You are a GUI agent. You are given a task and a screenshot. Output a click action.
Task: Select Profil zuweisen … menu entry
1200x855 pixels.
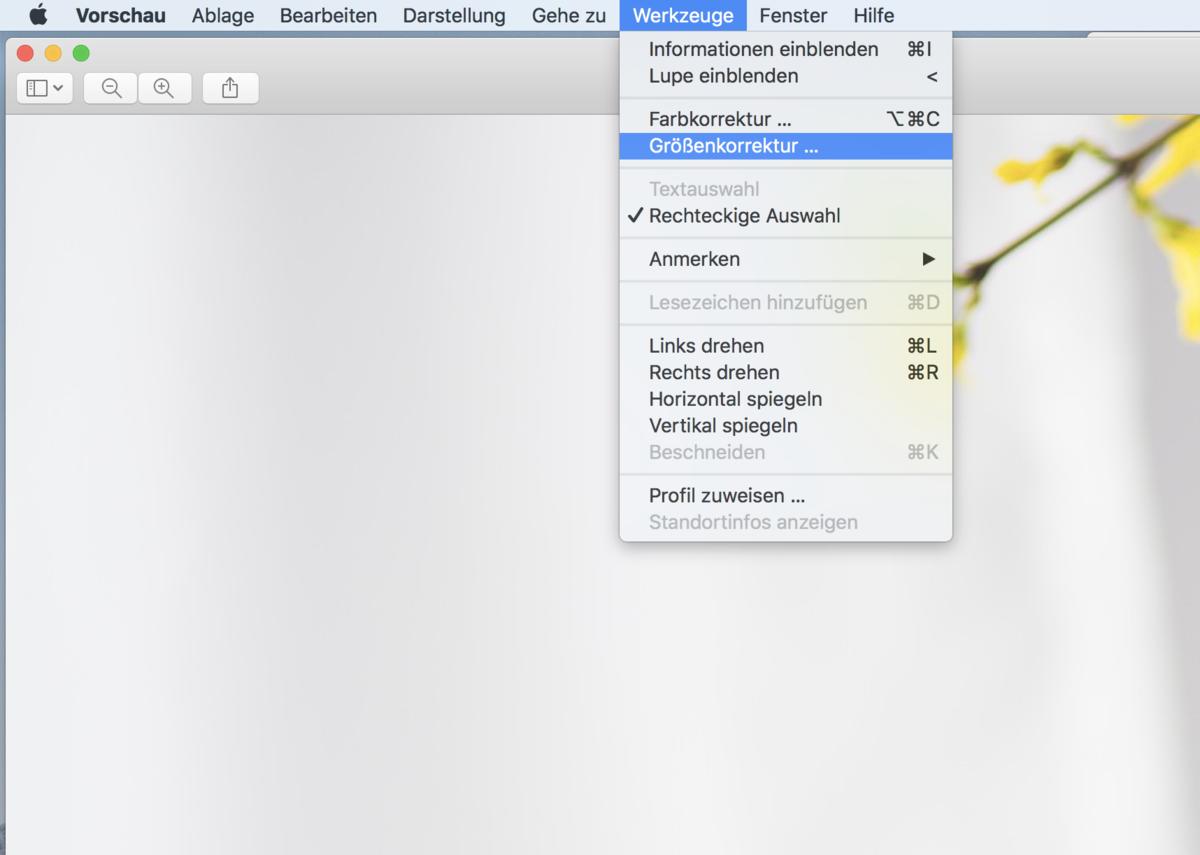coord(786,496)
